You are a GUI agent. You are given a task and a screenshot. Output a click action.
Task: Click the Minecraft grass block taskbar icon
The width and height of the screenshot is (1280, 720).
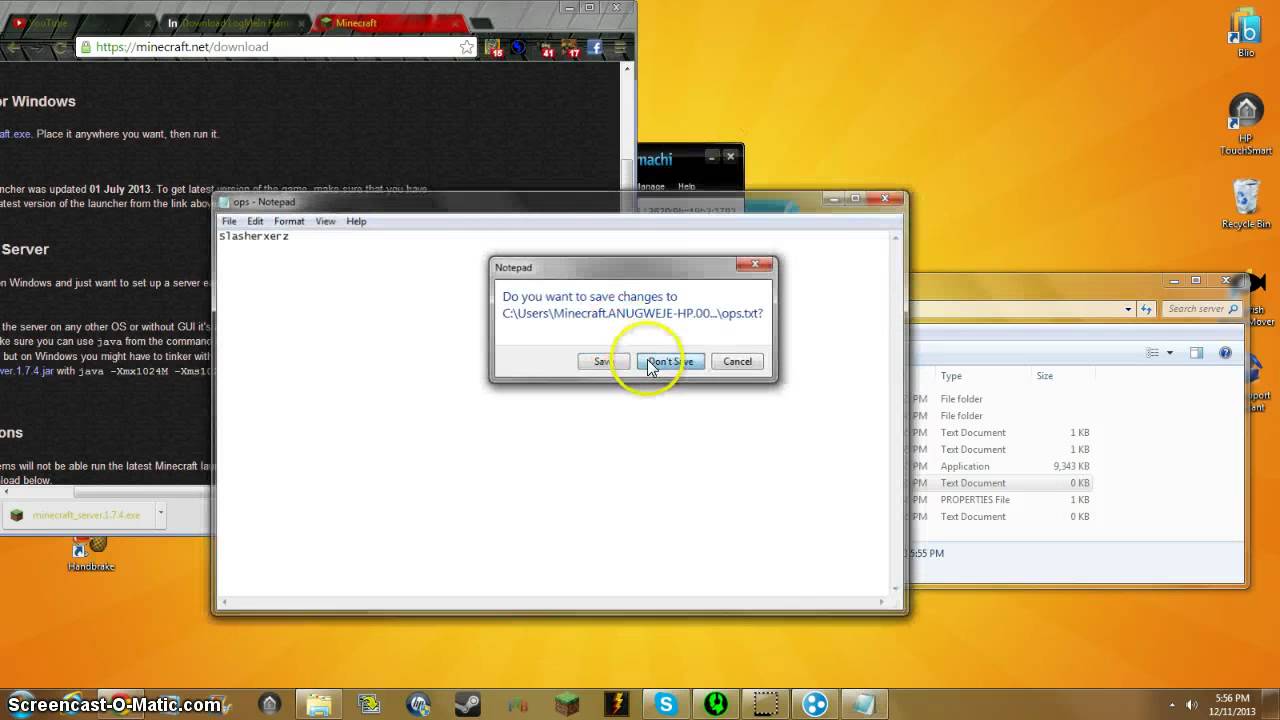point(567,704)
